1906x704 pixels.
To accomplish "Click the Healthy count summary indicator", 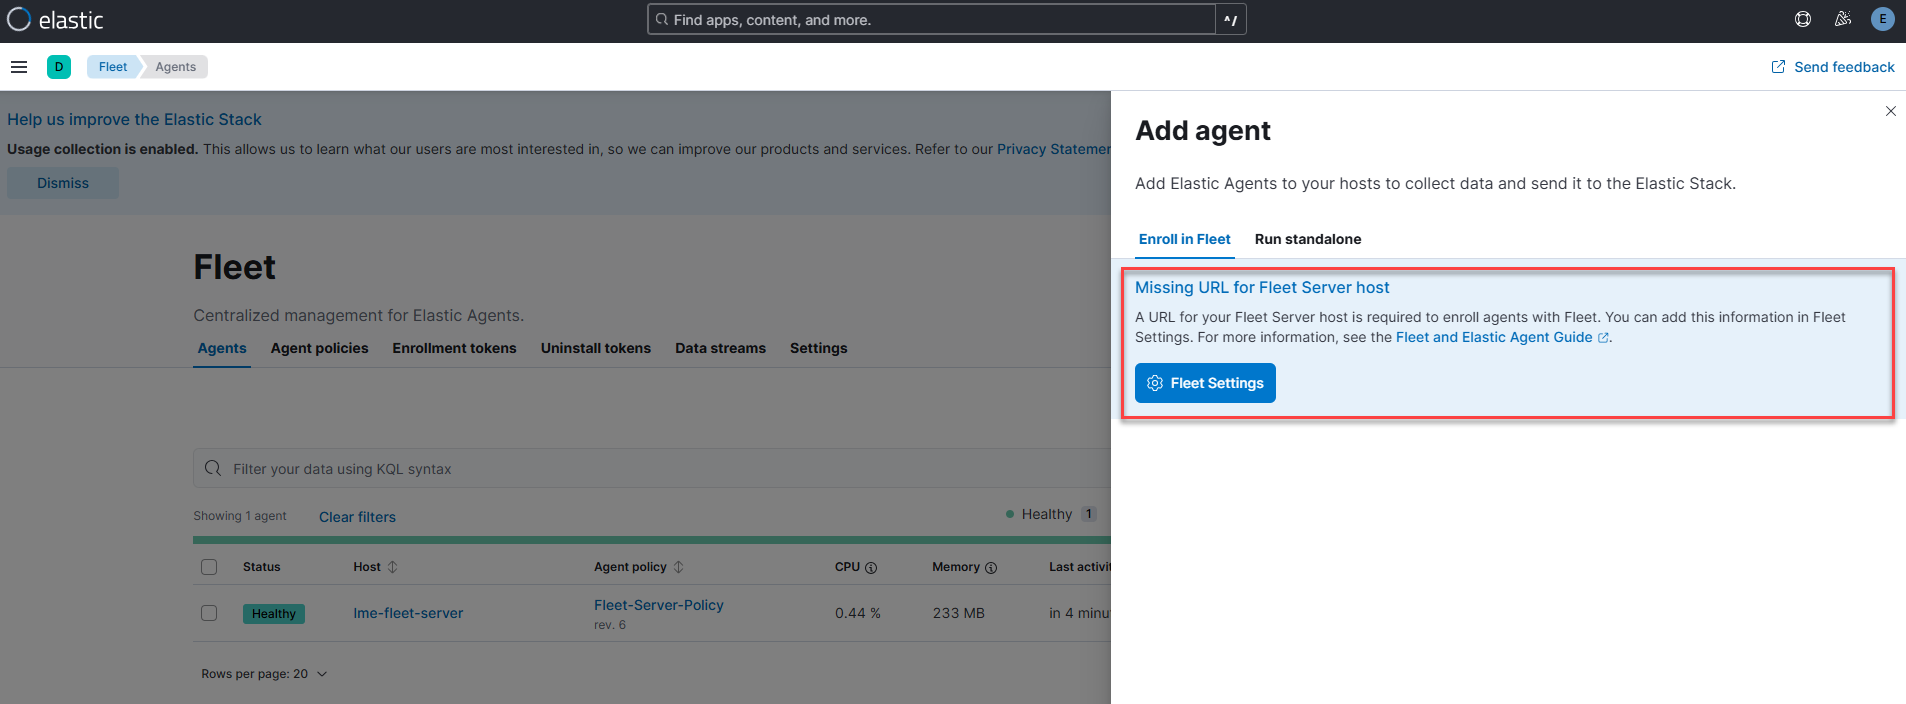I will click(1051, 514).
